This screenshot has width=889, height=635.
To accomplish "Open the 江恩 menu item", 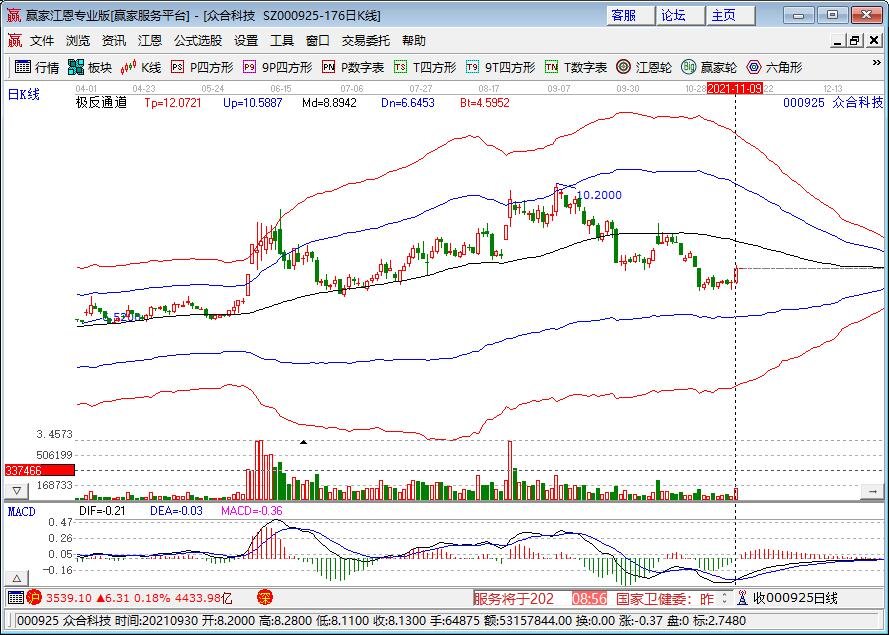I will click(149, 41).
